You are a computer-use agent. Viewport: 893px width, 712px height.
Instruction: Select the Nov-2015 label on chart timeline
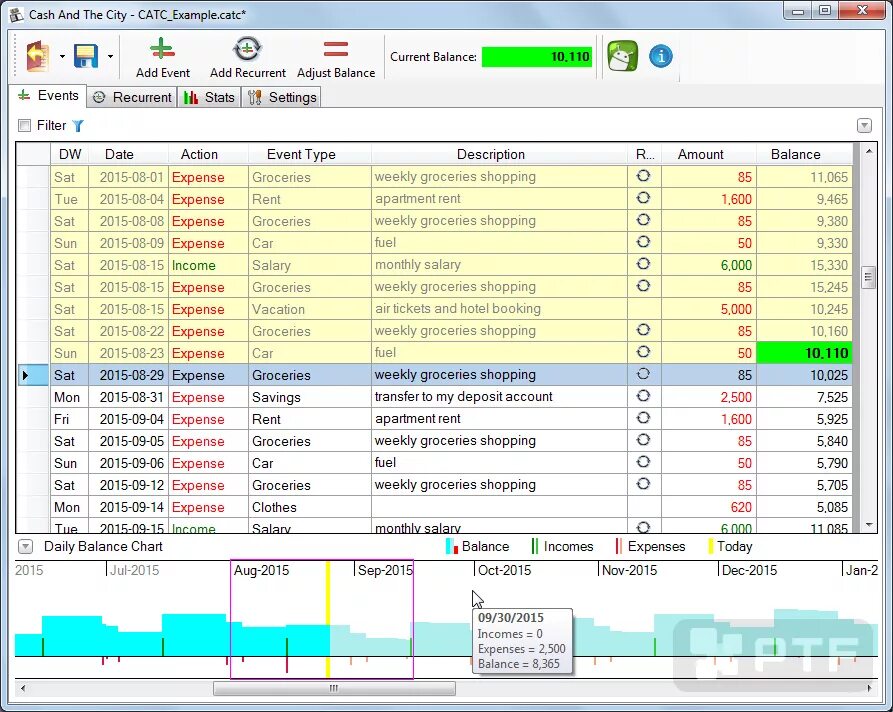629,570
